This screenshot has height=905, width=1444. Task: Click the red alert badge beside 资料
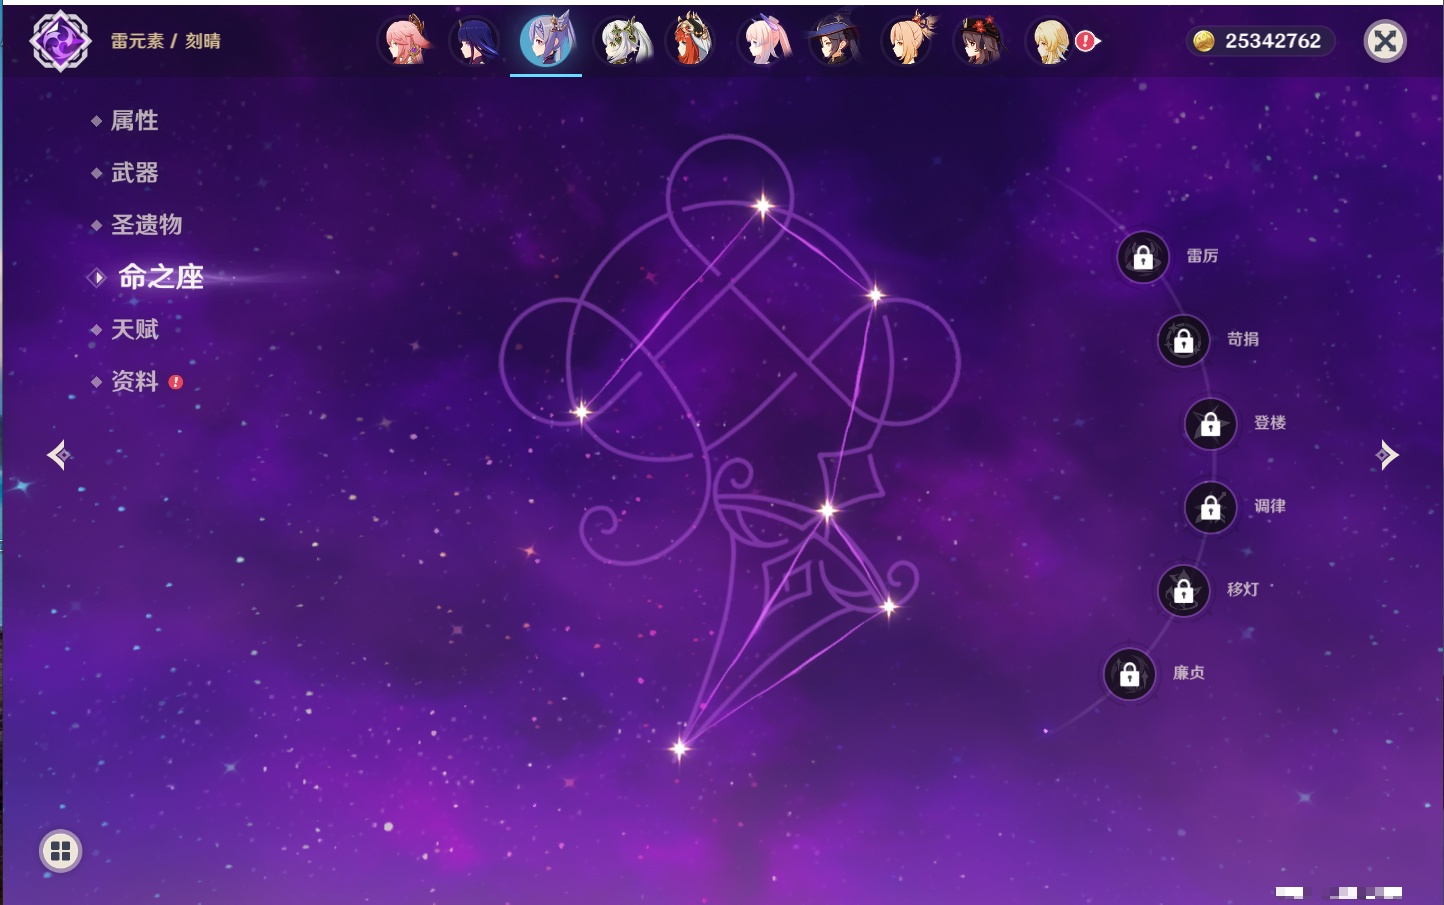[176, 382]
